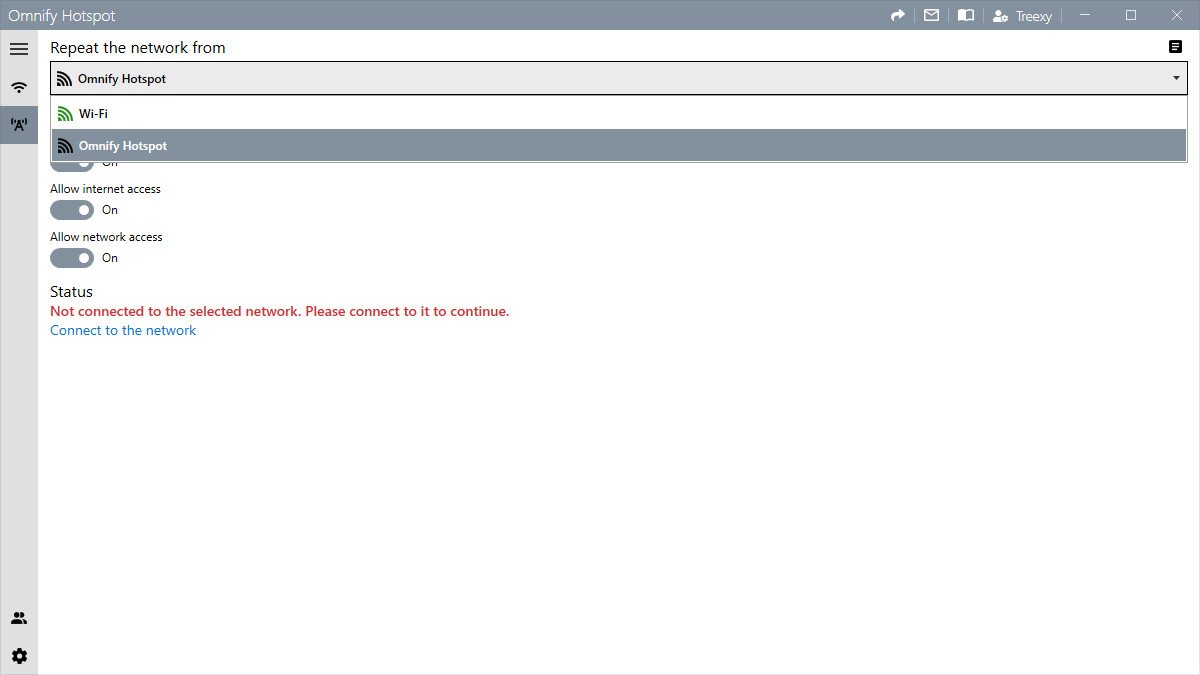The image size is (1200, 675).
Task: Click the Connect to the network link
Action: click(122, 330)
